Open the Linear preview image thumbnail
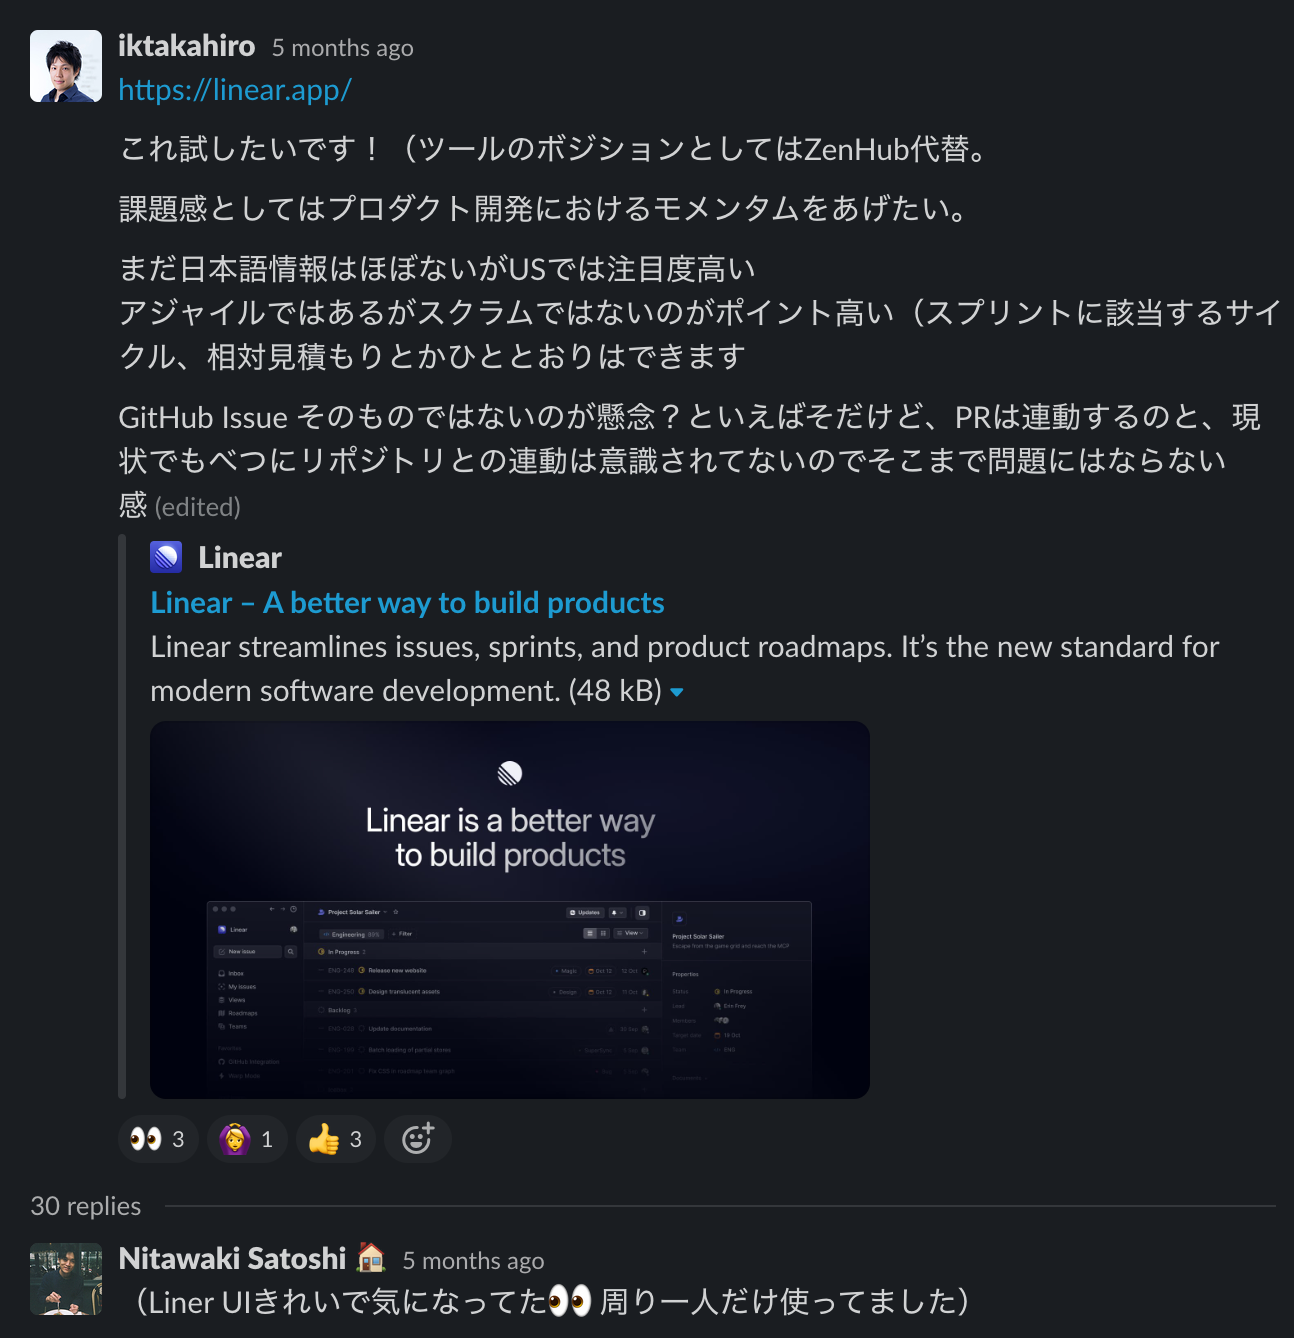This screenshot has height=1338, width=1294. (510, 910)
